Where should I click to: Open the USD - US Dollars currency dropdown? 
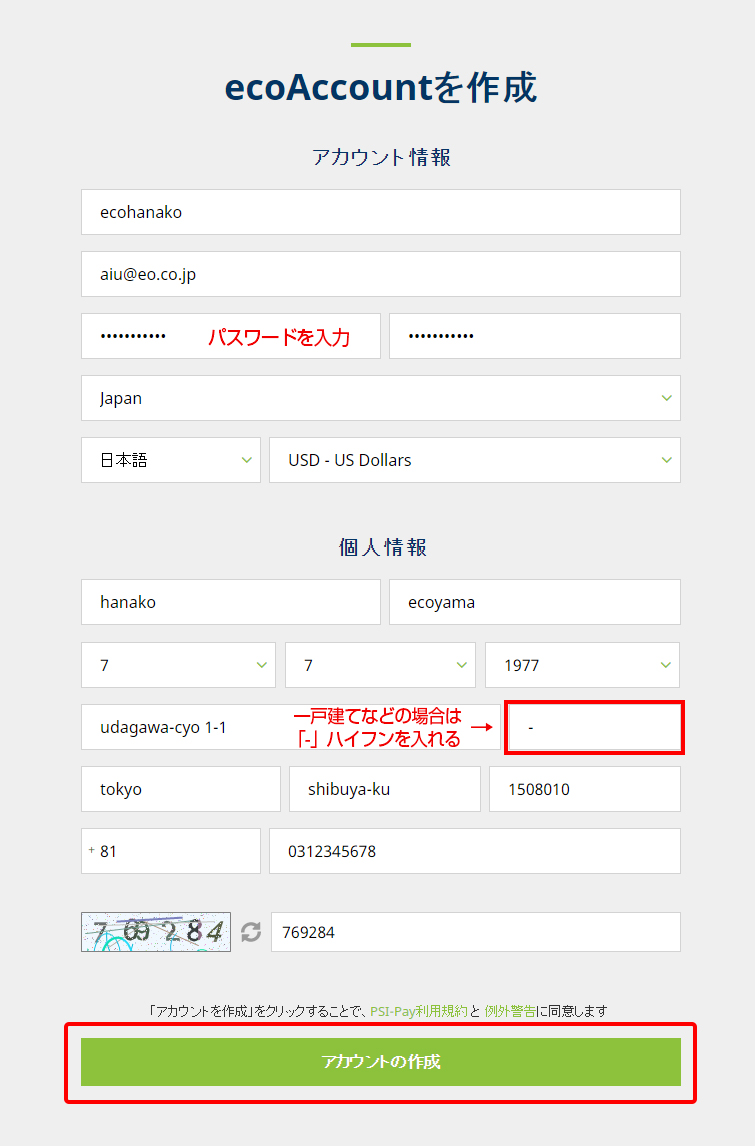pyautogui.click(x=475, y=460)
